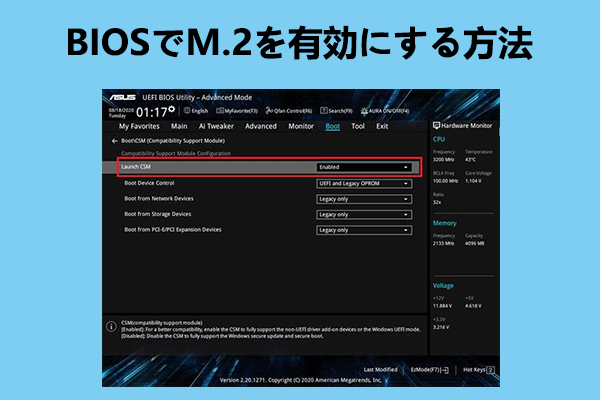This screenshot has width=600, height=400.
Task: Open the Ai Tweaker tab
Action: click(216, 126)
